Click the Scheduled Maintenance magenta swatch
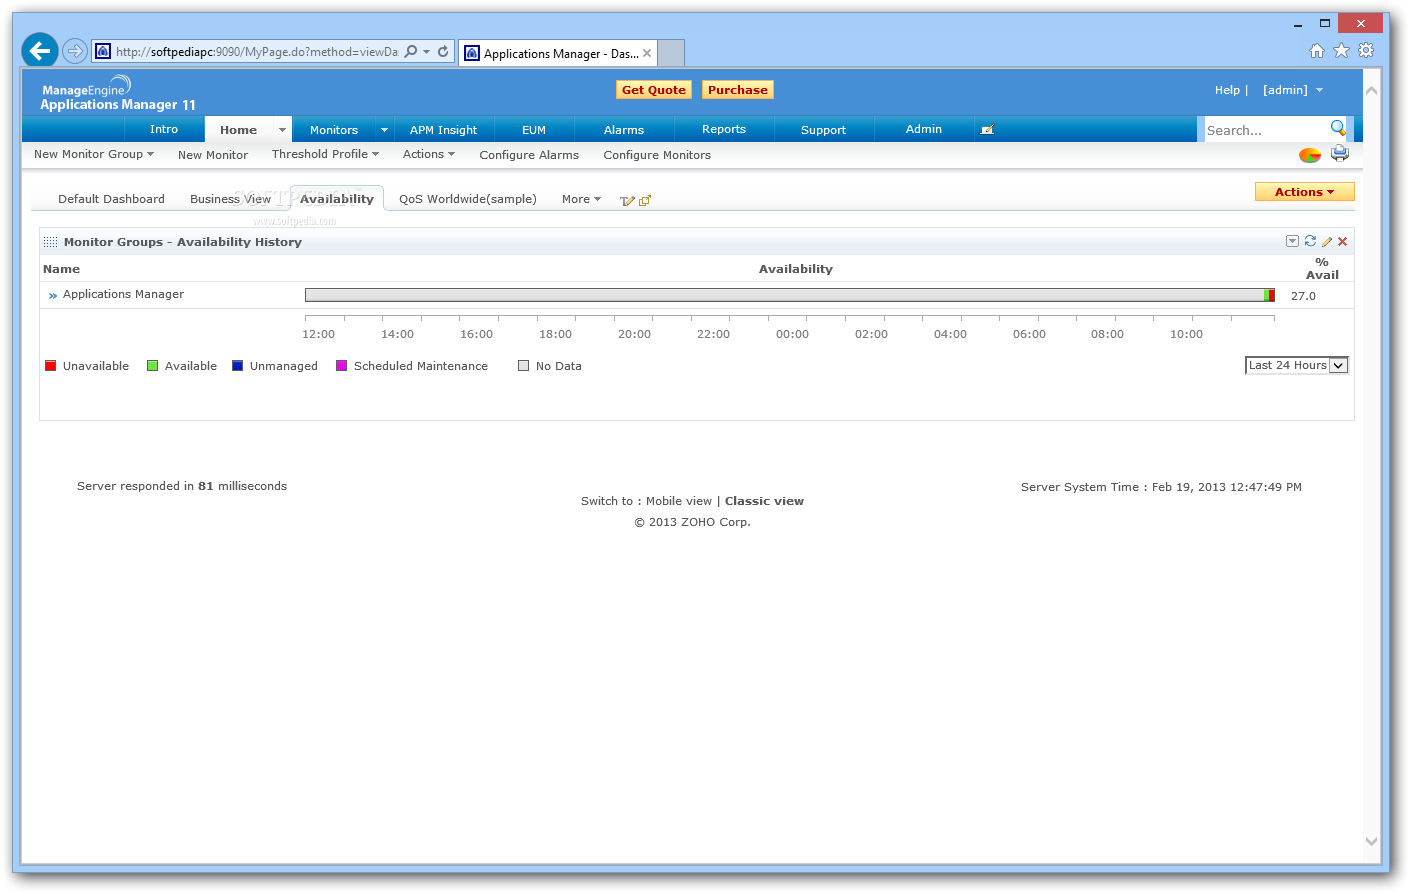1410x893 pixels. [342, 366]
